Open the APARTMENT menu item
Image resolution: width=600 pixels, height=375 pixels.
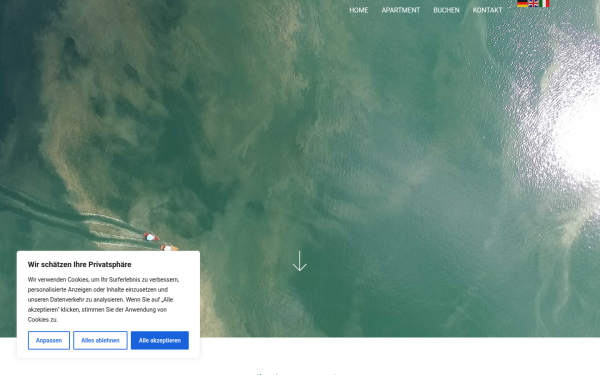[401, 10]
